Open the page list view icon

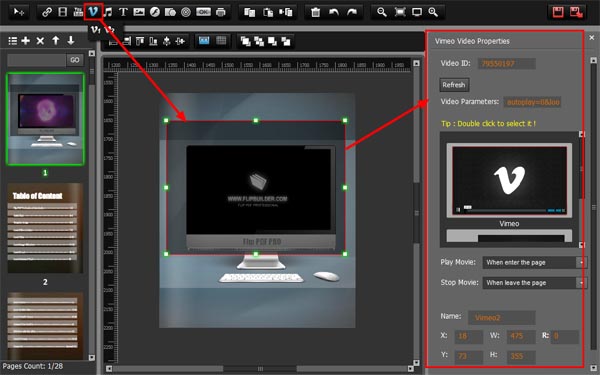(13, 41)
